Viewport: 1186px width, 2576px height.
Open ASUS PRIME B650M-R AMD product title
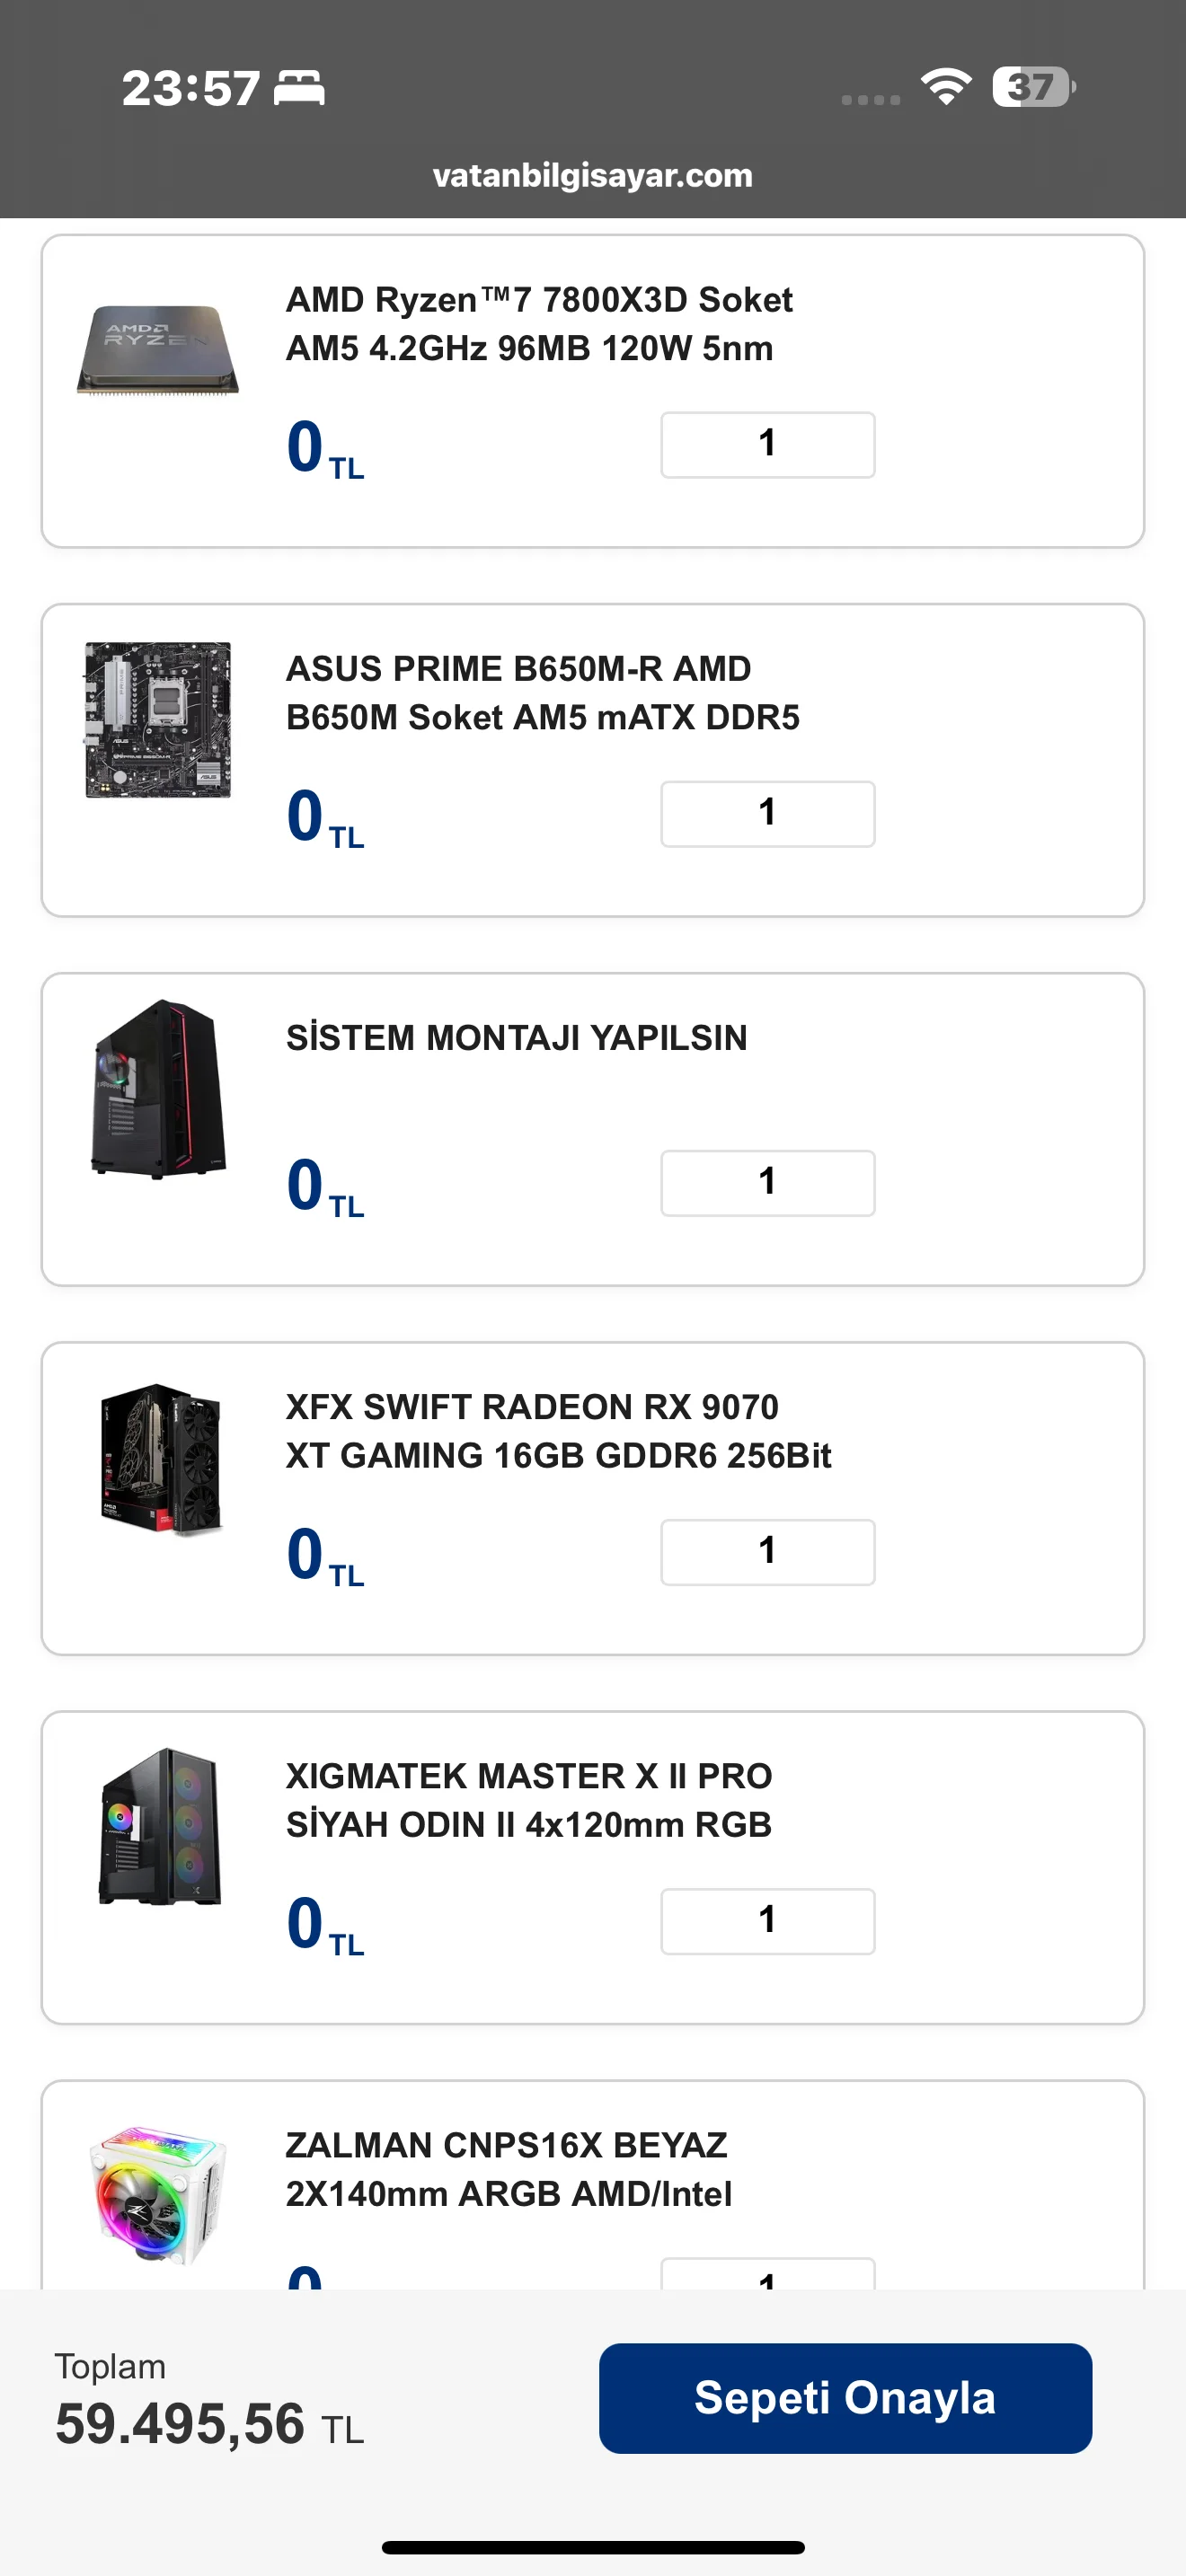point(542,693)
